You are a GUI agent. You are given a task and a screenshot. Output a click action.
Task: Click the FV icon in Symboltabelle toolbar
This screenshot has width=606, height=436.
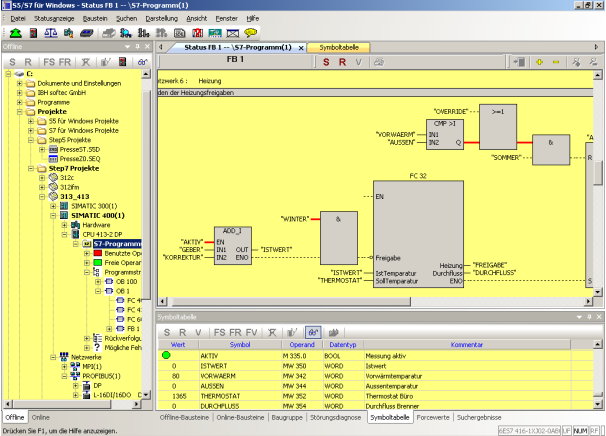(x=251, y=332)
